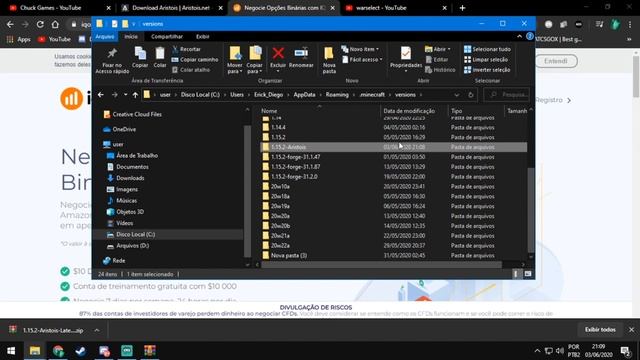Open recent locations dropdown arrow in Explorer
Viewport: 640px width, 360px height.
coord(125,95)
